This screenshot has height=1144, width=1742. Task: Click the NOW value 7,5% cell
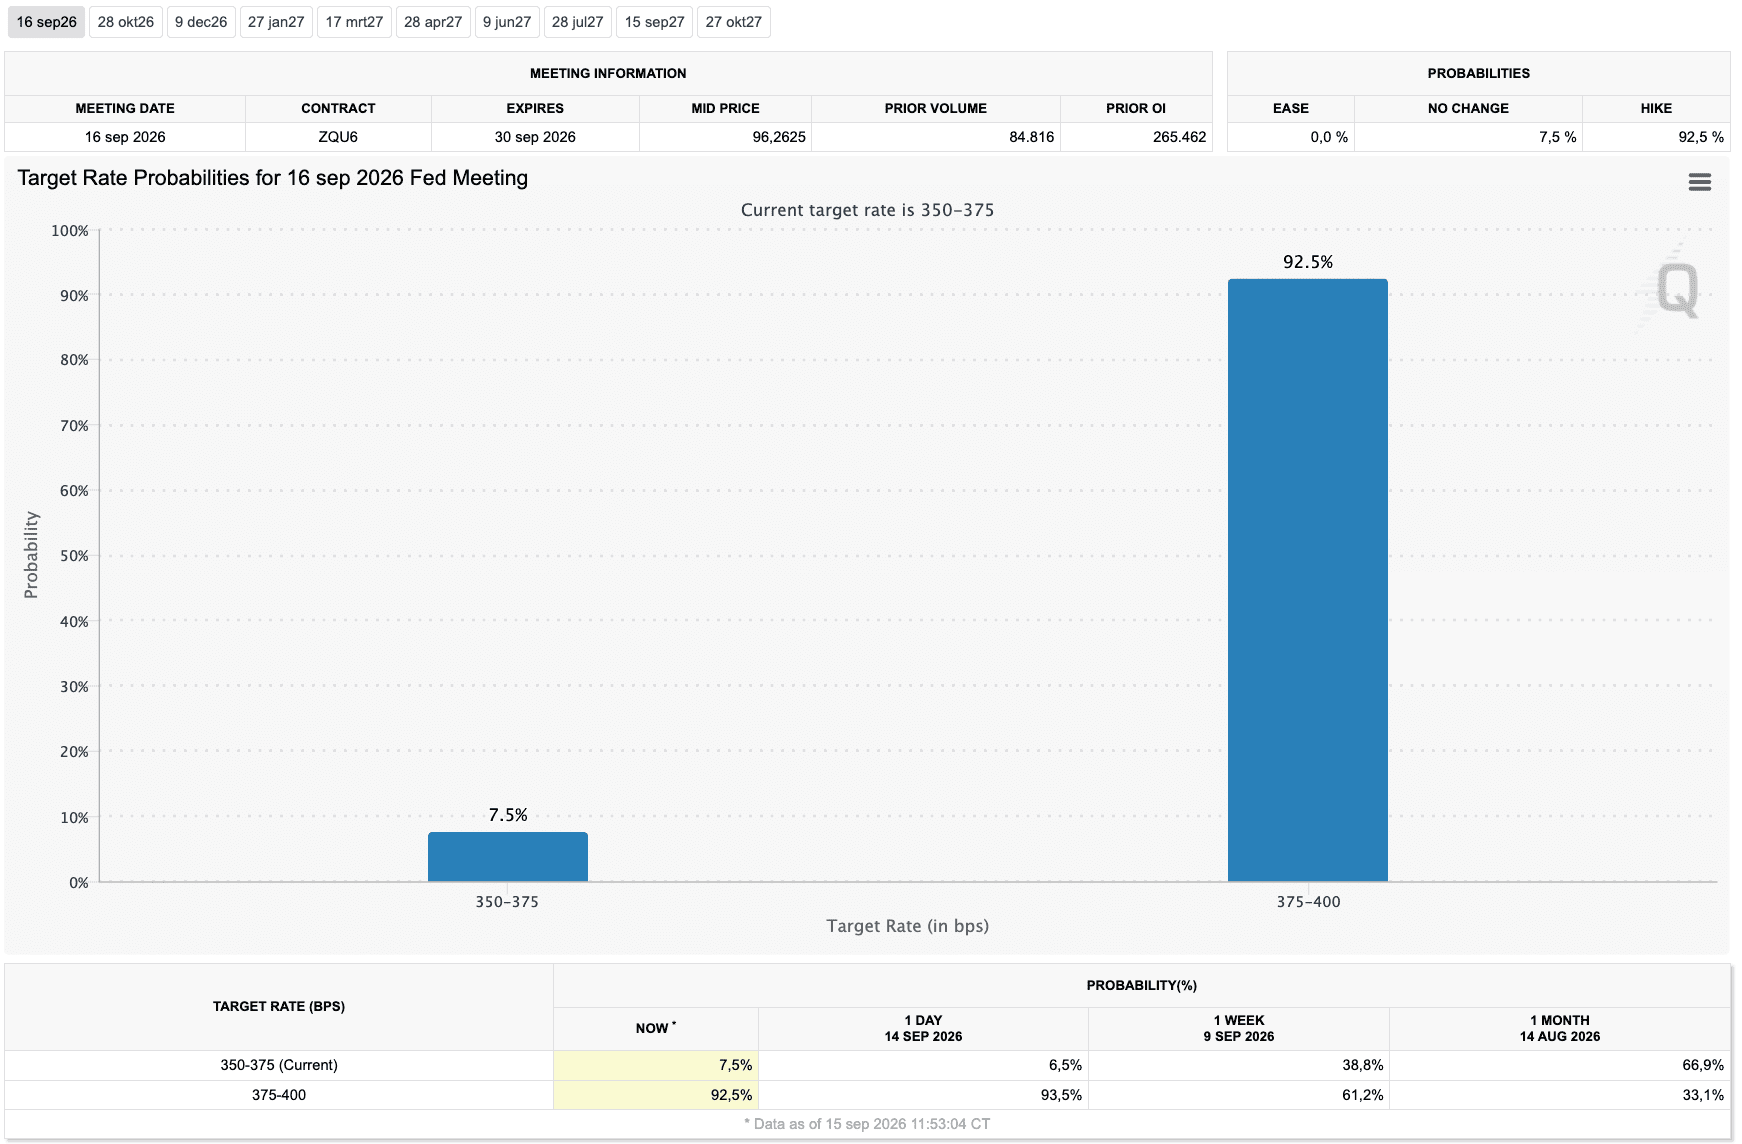point(656,1065)
